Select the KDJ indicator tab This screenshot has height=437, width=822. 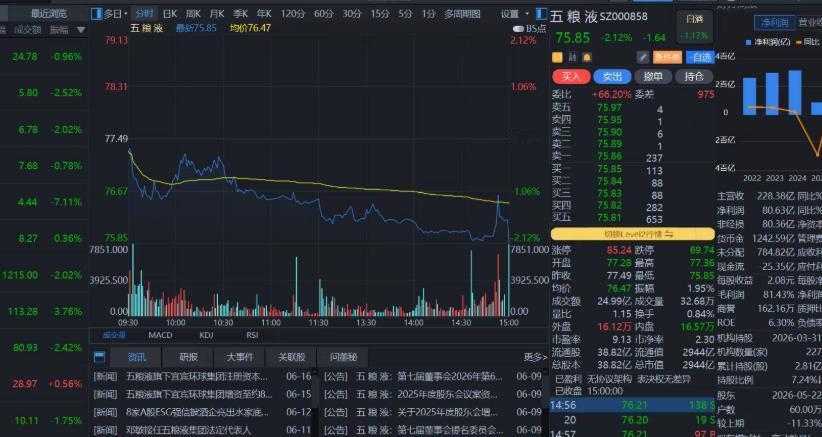(207, 335)
